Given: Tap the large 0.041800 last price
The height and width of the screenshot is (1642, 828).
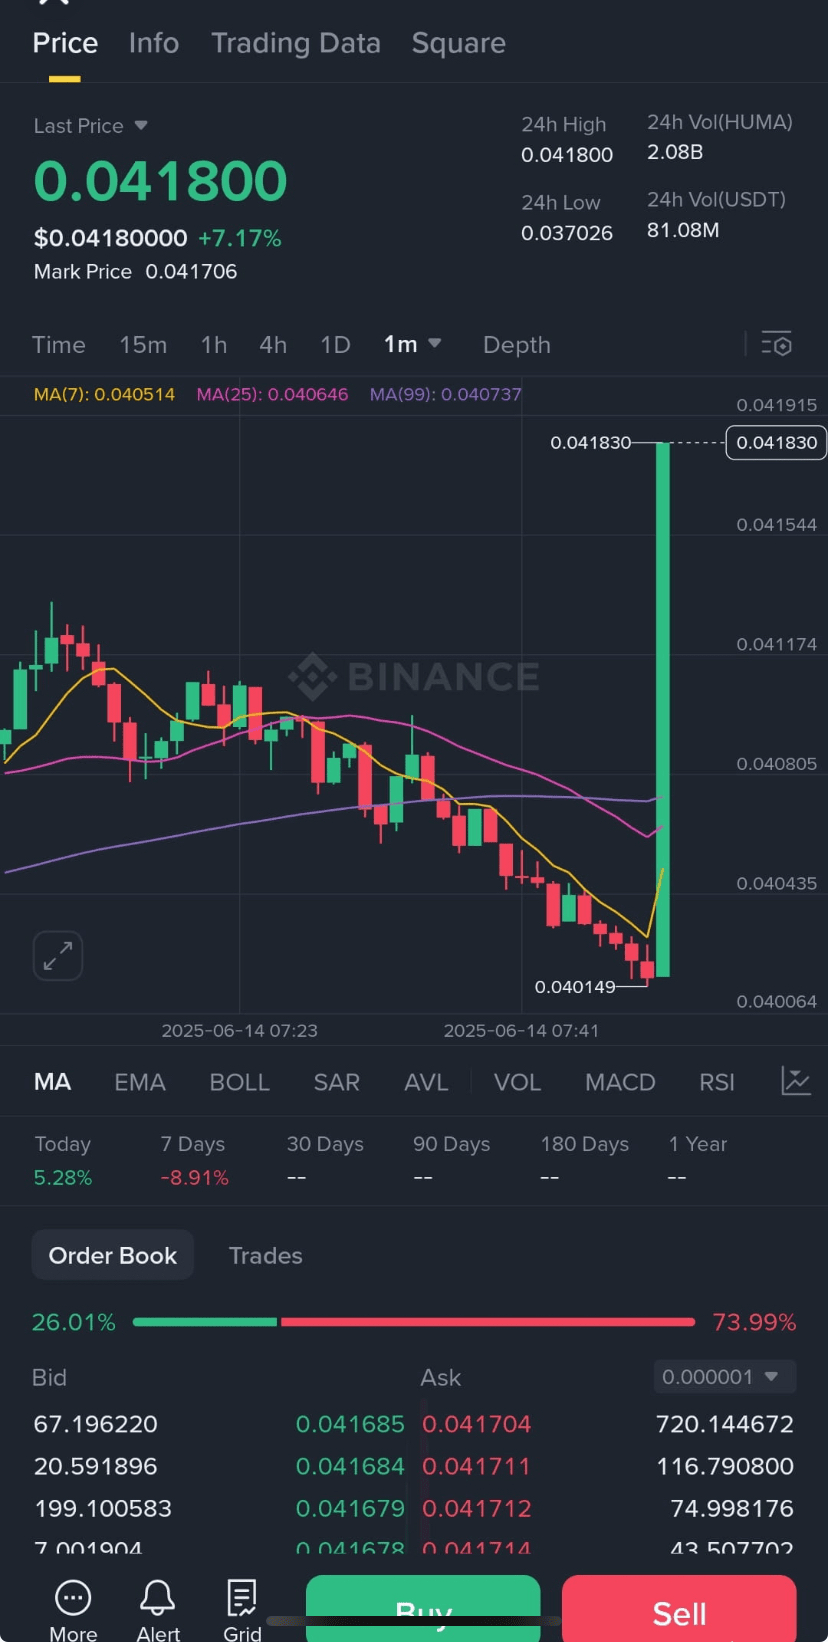Looking at the screenshot, I should pyautogui.click(x=160, y=181).
